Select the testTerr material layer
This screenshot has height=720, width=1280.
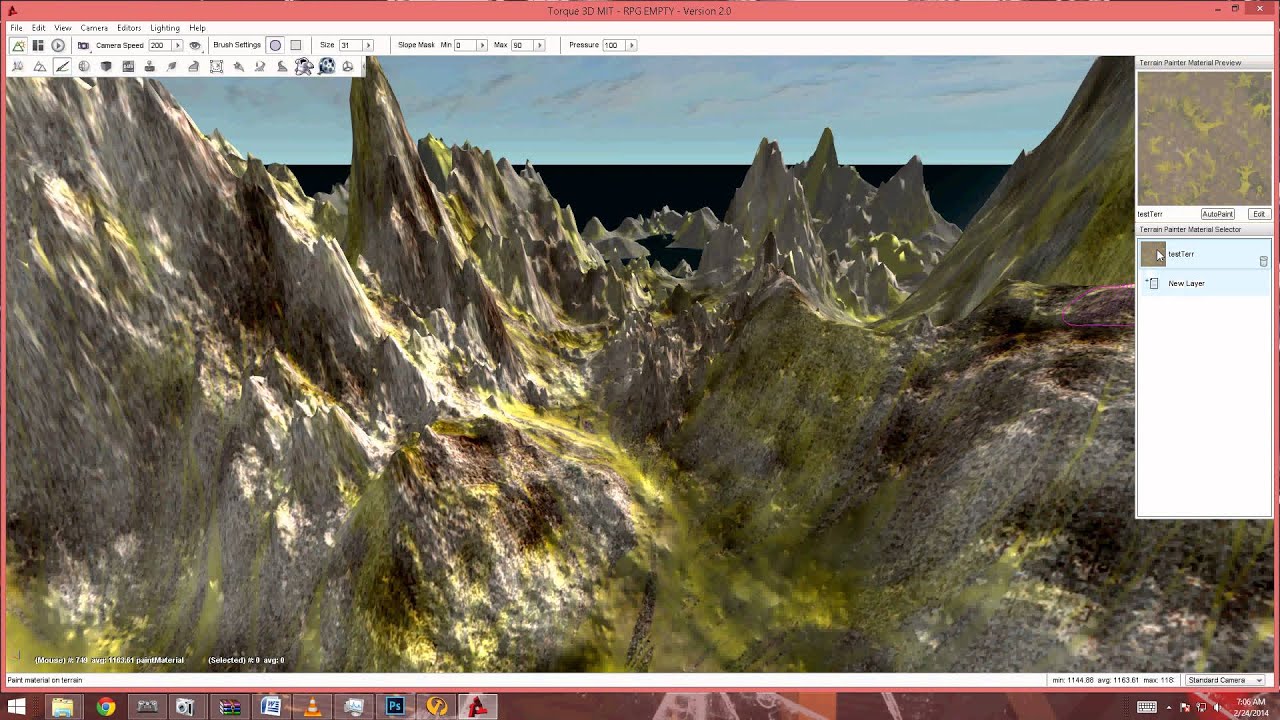1204,254
